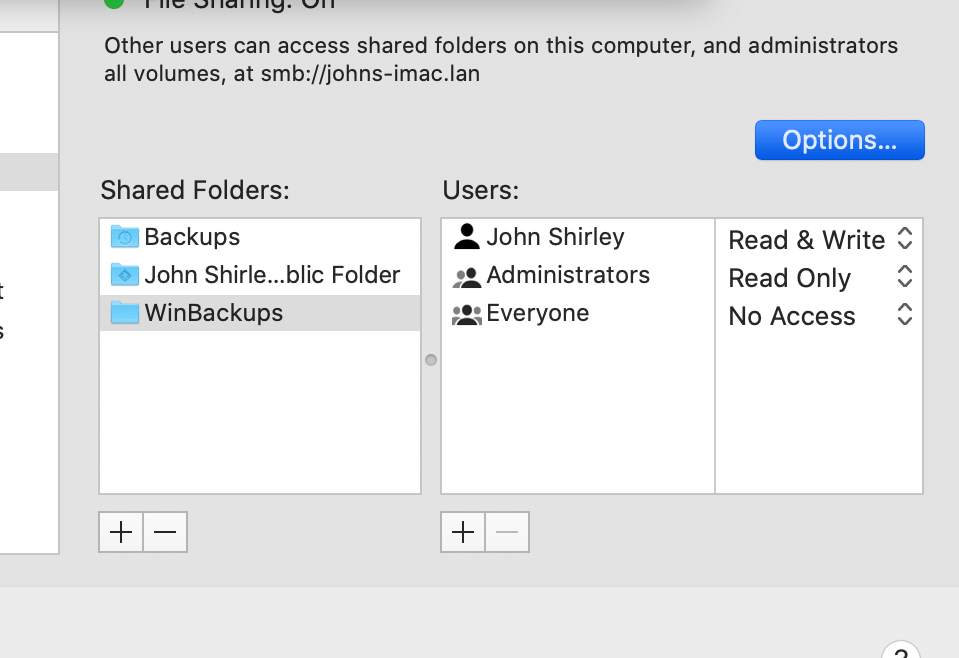Image resolution: width=959 pixels, height=658 pixels.
Task: Click the Backups folder icon
Action: click(124, 237)
